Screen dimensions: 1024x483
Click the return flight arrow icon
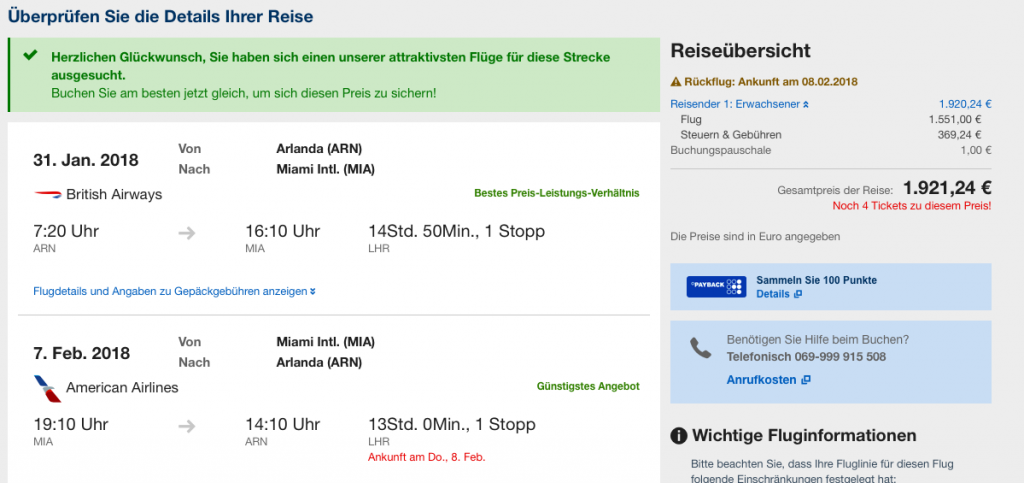[188, 427]
